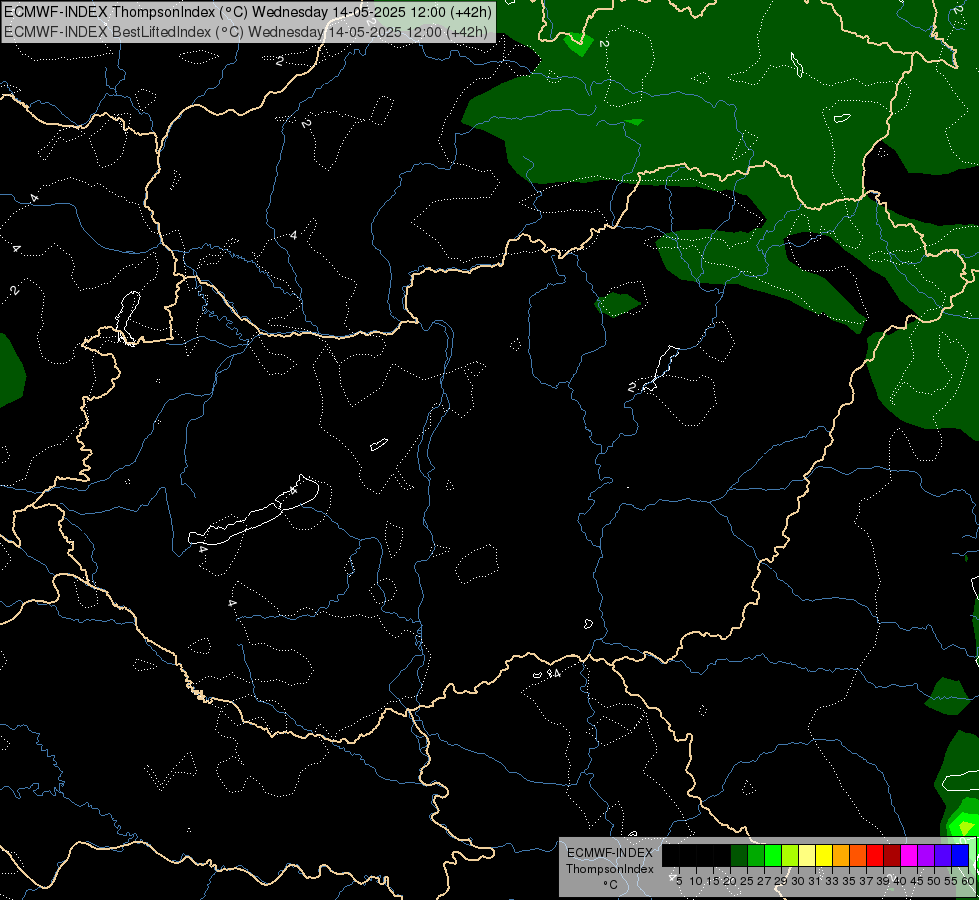Click the medium green 25–27 legend swatch
This screenshot has height=900, width=979.
(755, 855)
